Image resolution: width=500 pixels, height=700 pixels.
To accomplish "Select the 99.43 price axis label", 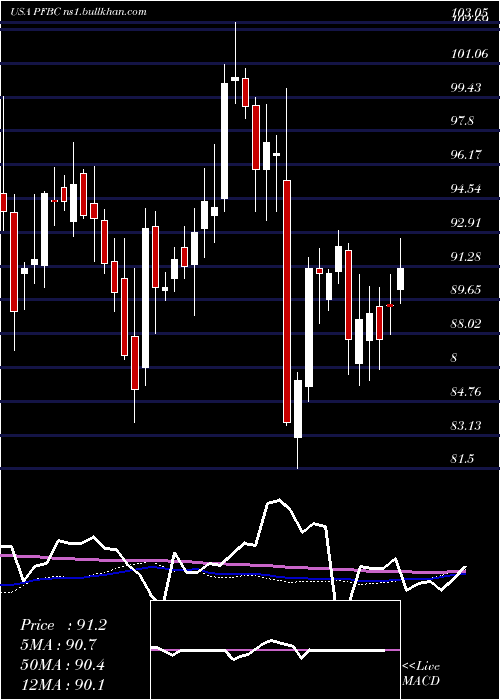I will 466,88.
